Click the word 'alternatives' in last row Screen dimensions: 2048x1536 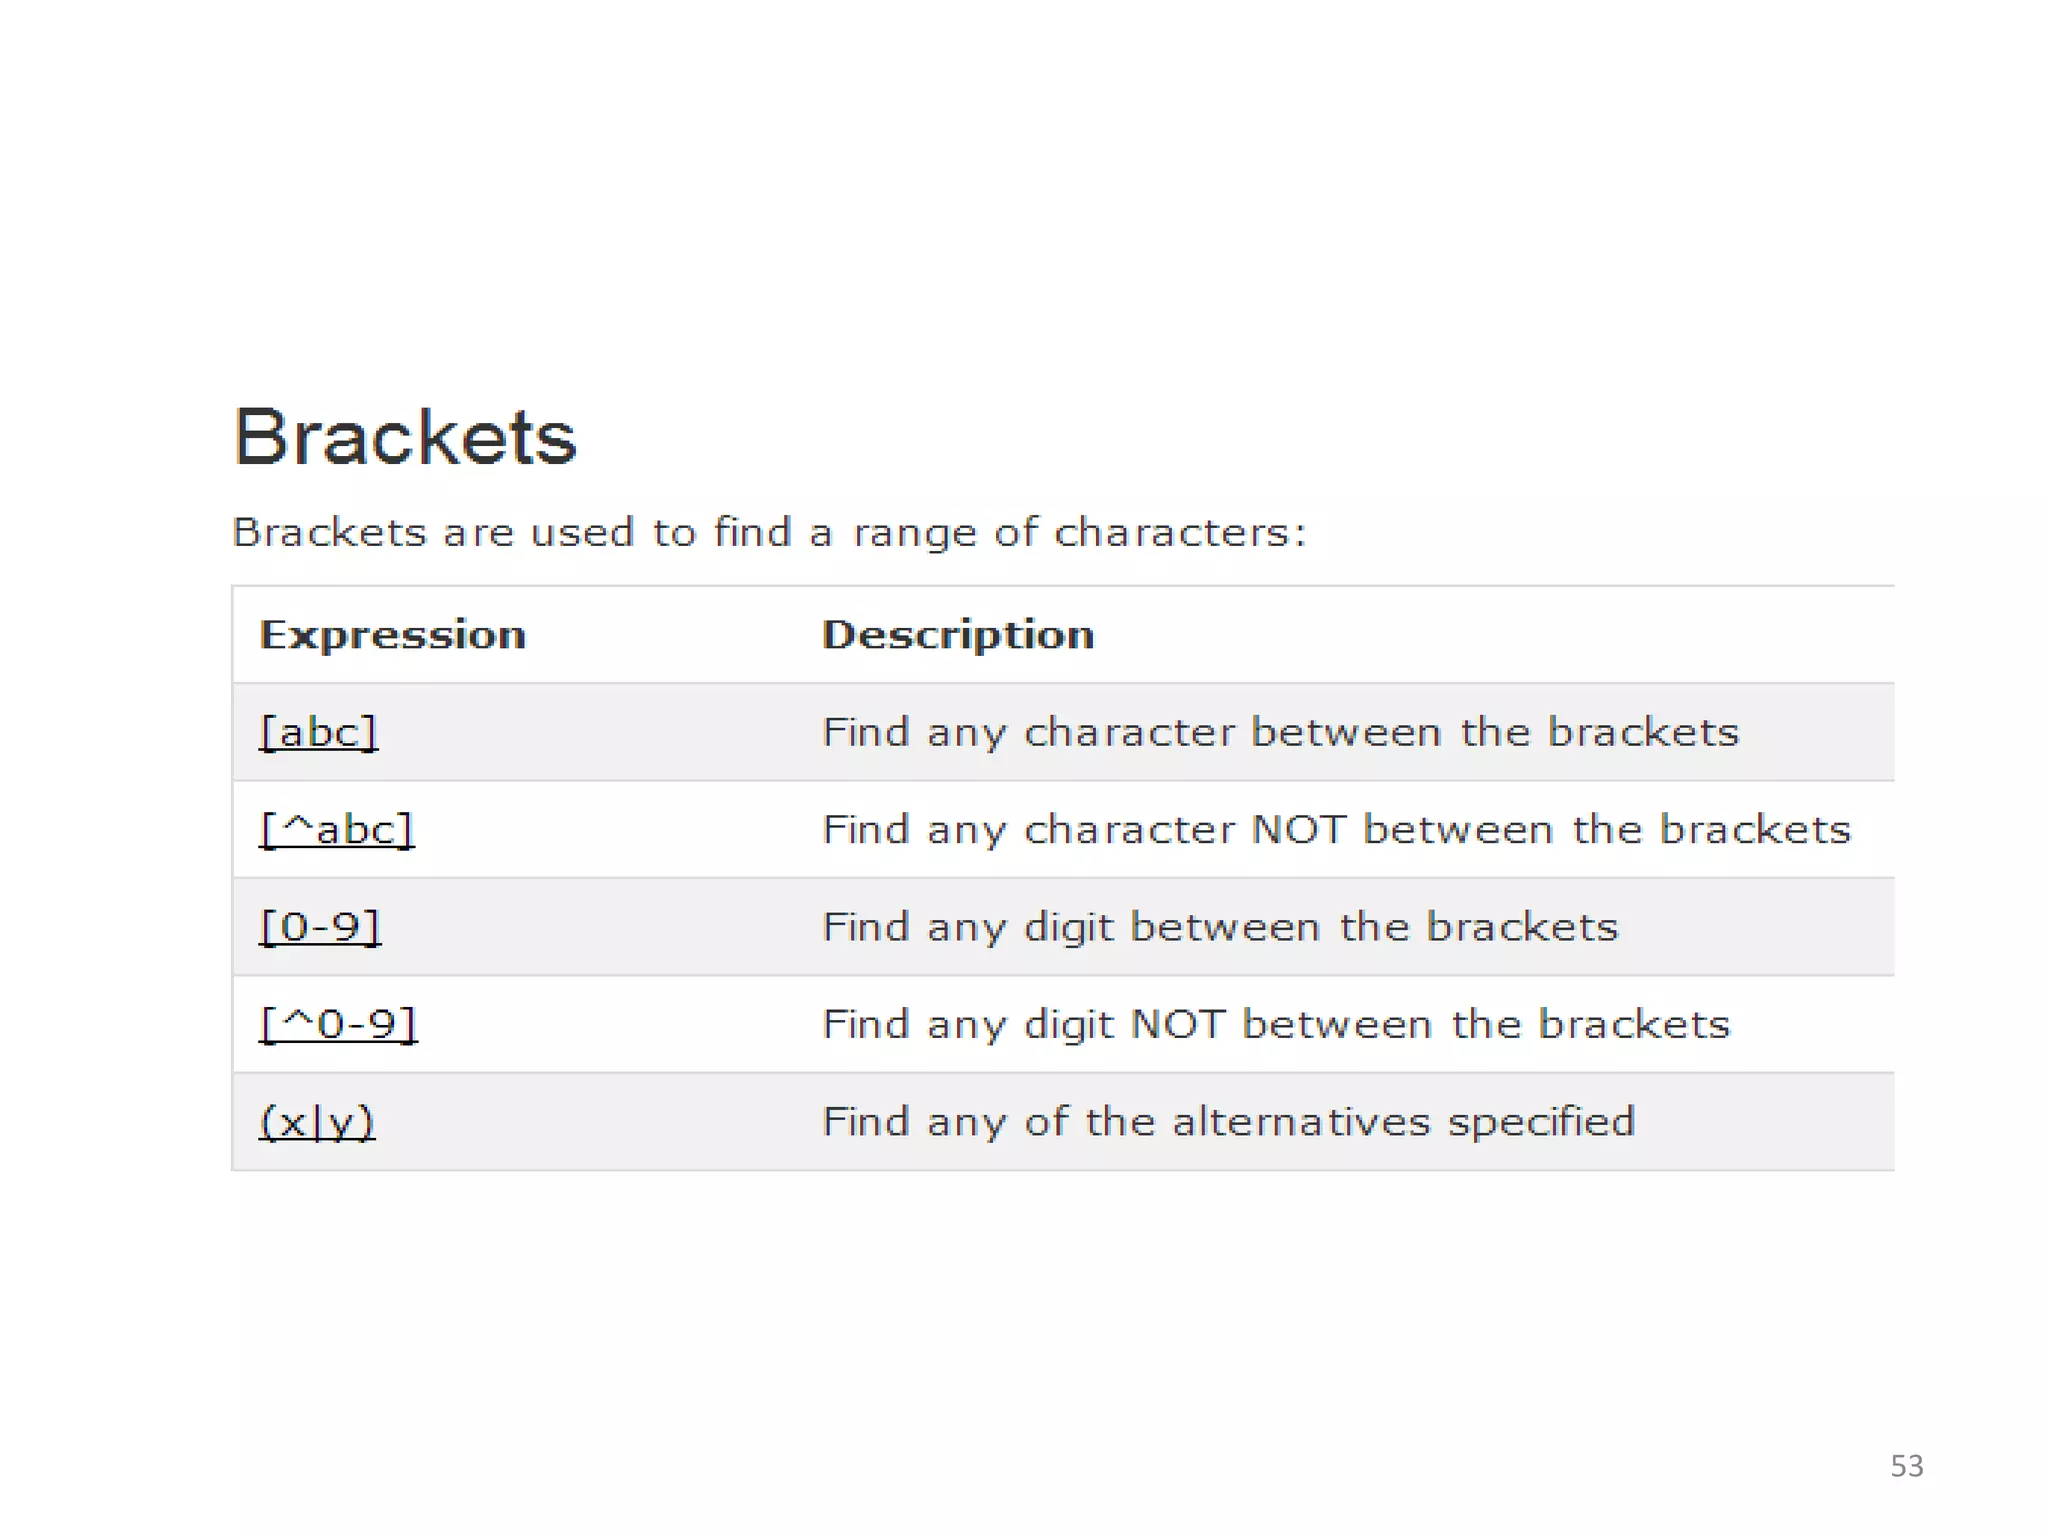[x=1300, y=1122]
